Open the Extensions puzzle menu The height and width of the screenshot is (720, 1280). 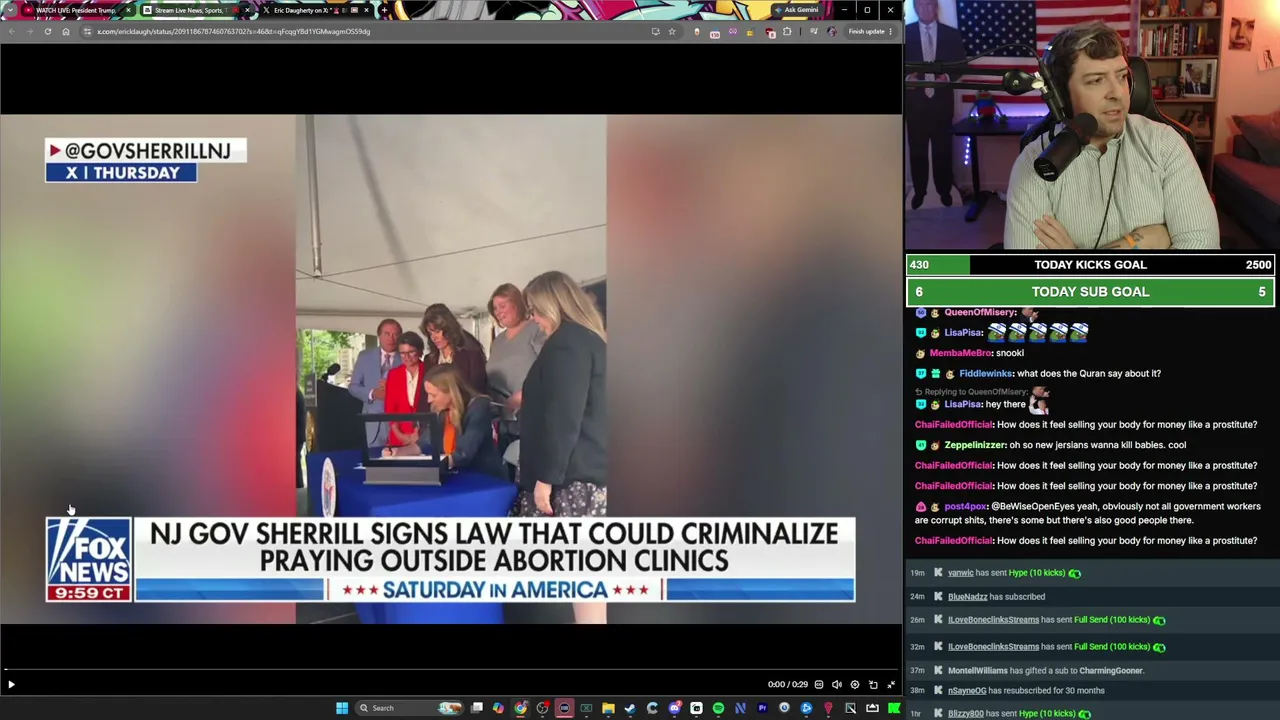[787, 31]
